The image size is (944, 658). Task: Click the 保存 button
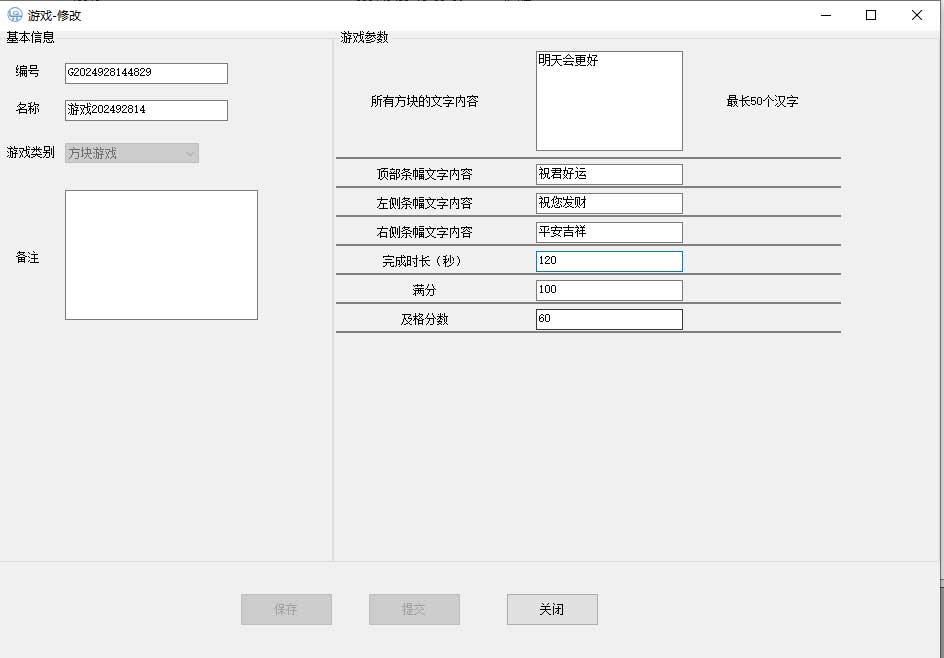click(287, 609)
